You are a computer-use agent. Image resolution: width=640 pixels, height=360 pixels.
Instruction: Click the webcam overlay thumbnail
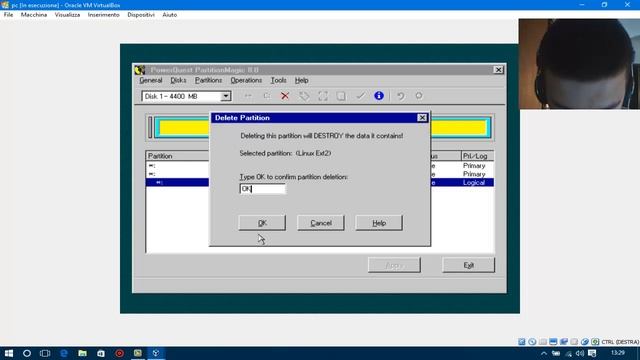click(x=579, y=64)
